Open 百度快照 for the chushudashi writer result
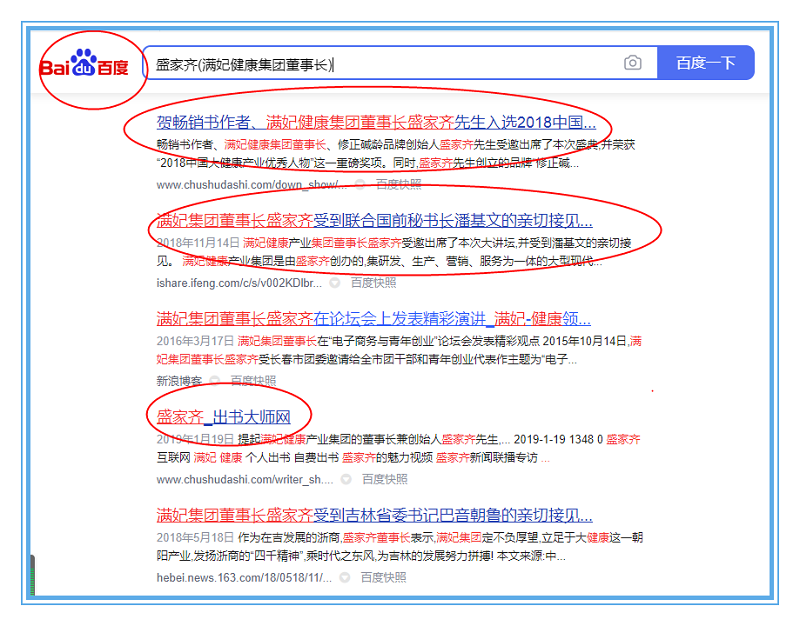800x626 pixels. (x=382, y=479)
